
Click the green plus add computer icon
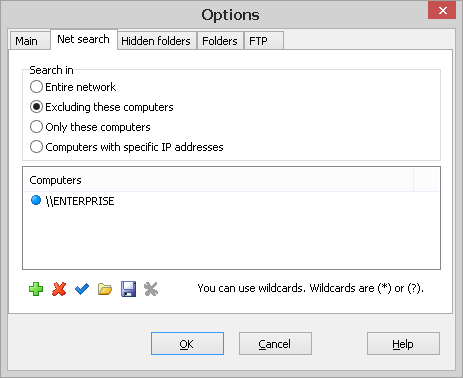pos(36,289)
